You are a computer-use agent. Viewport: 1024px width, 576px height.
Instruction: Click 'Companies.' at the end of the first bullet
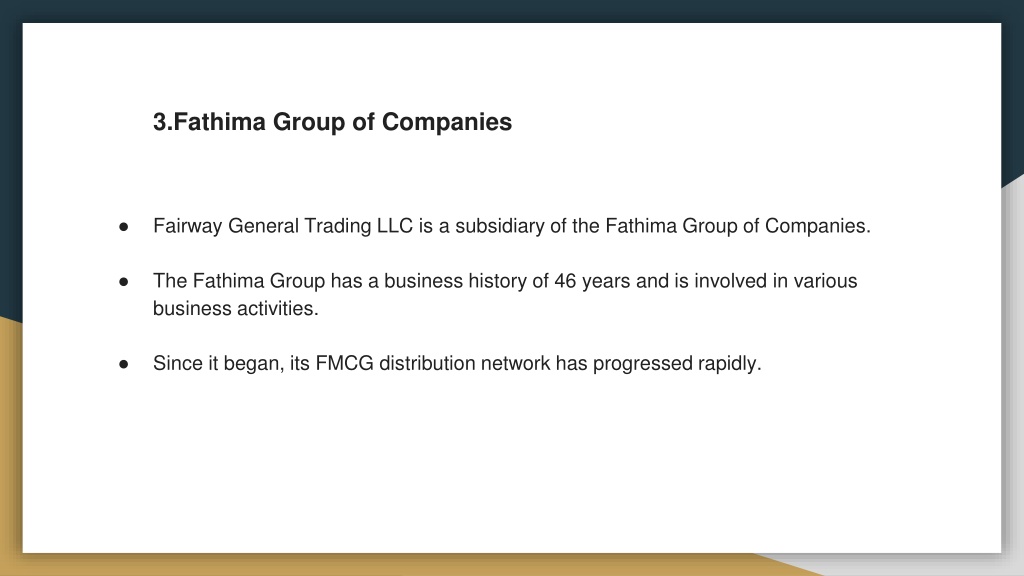point(818,227)
